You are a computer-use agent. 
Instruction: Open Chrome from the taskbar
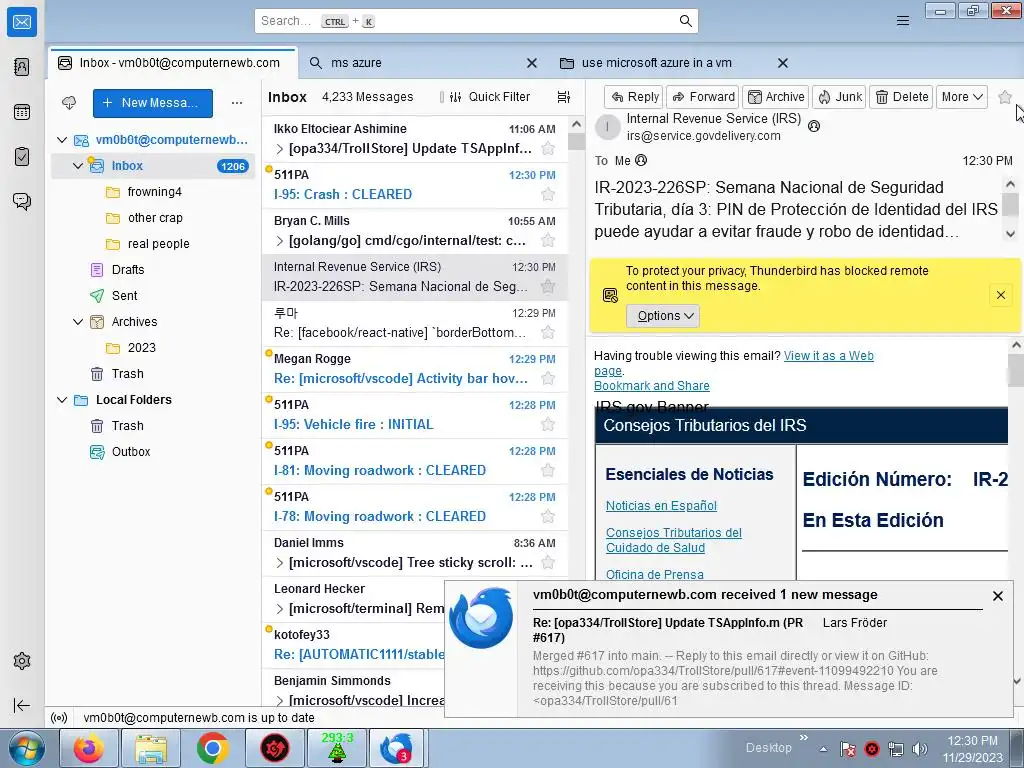[x=212, y=748]
